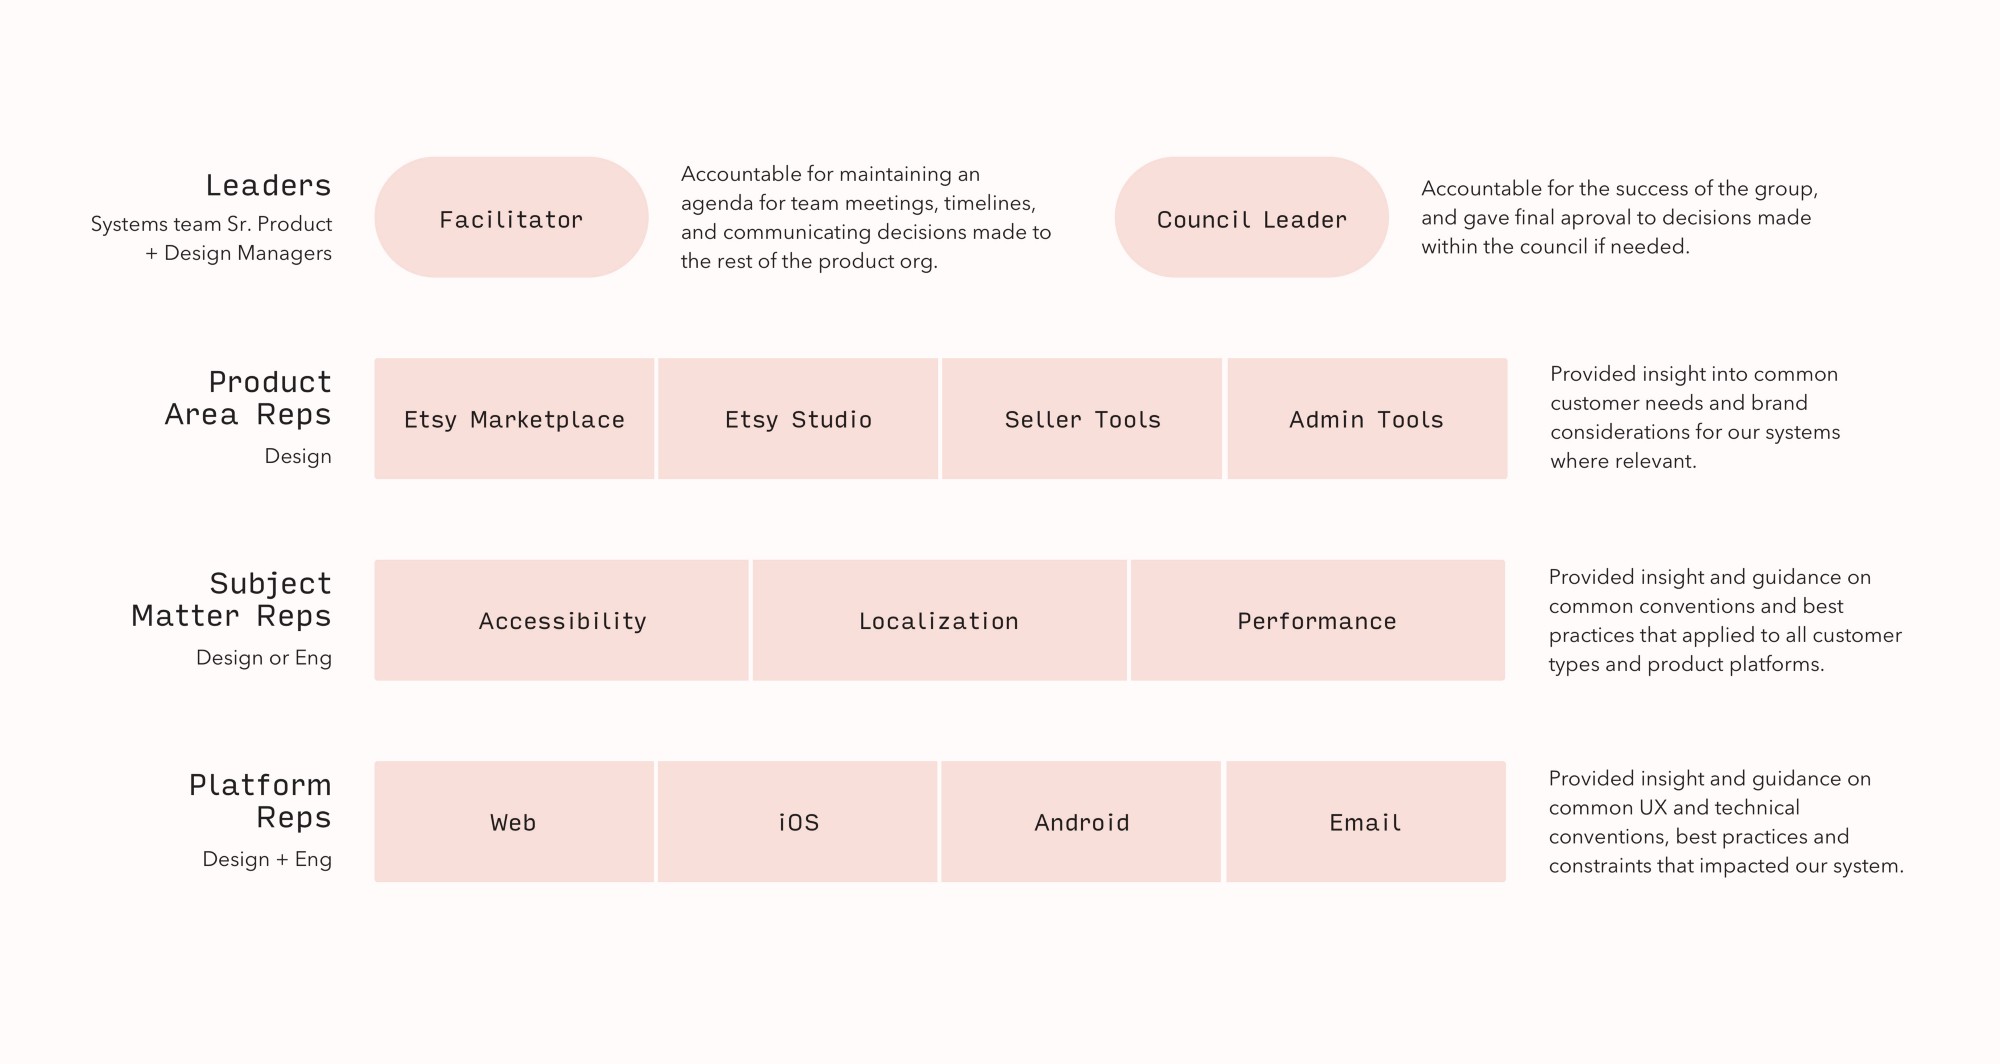Click the Seller Tools box
The width and height of the screenshot is (2000, 1064).
click(x=1082, y=419)
